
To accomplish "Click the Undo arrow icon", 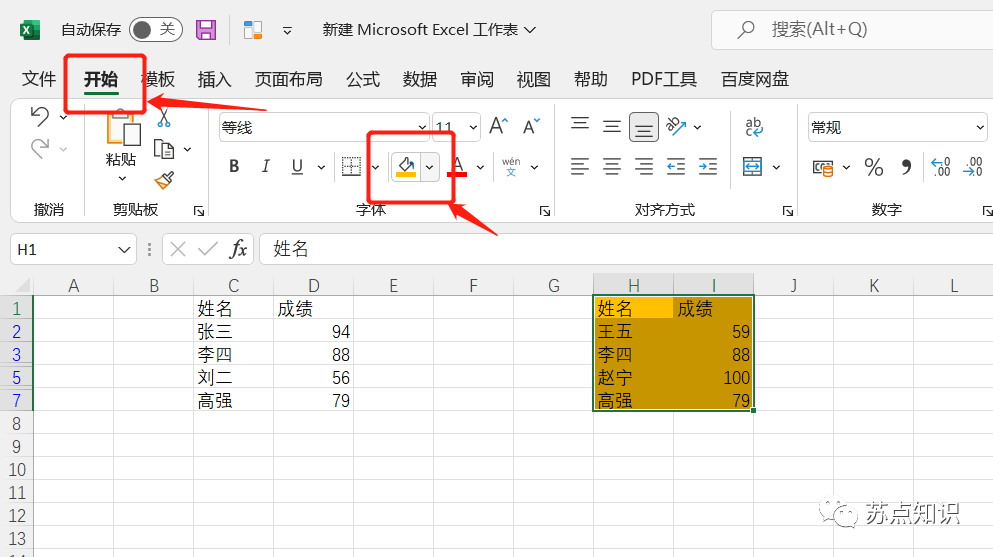I will click(x=40, y=116).
